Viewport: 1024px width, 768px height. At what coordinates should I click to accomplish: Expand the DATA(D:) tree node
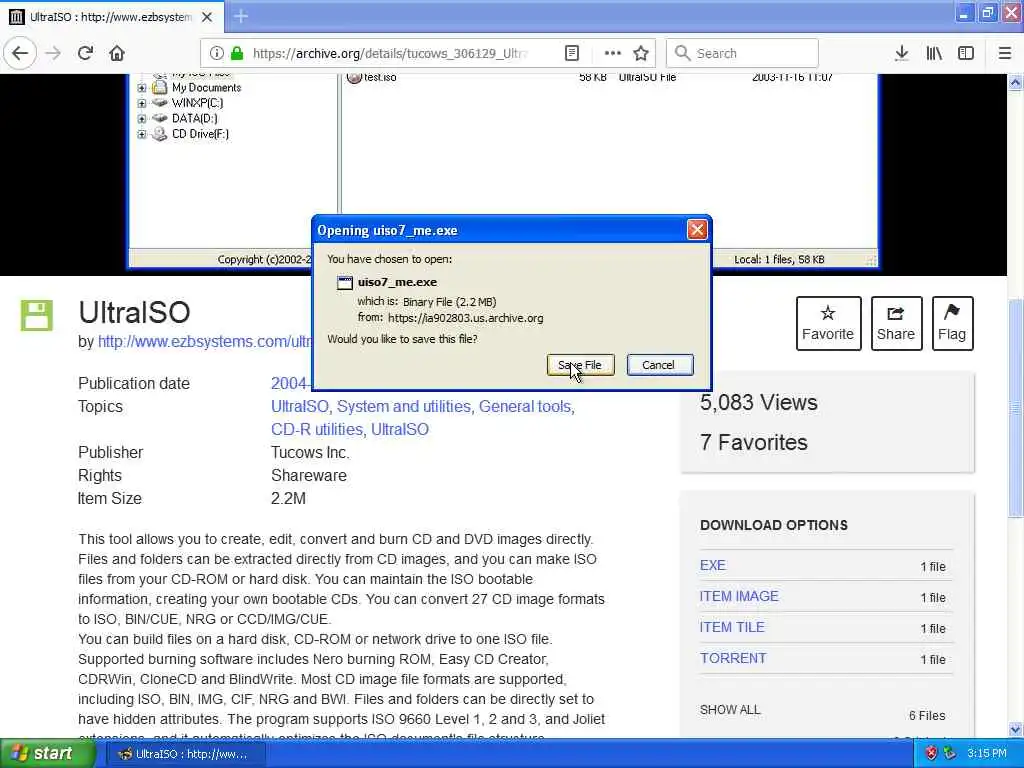tap(142, 119)
